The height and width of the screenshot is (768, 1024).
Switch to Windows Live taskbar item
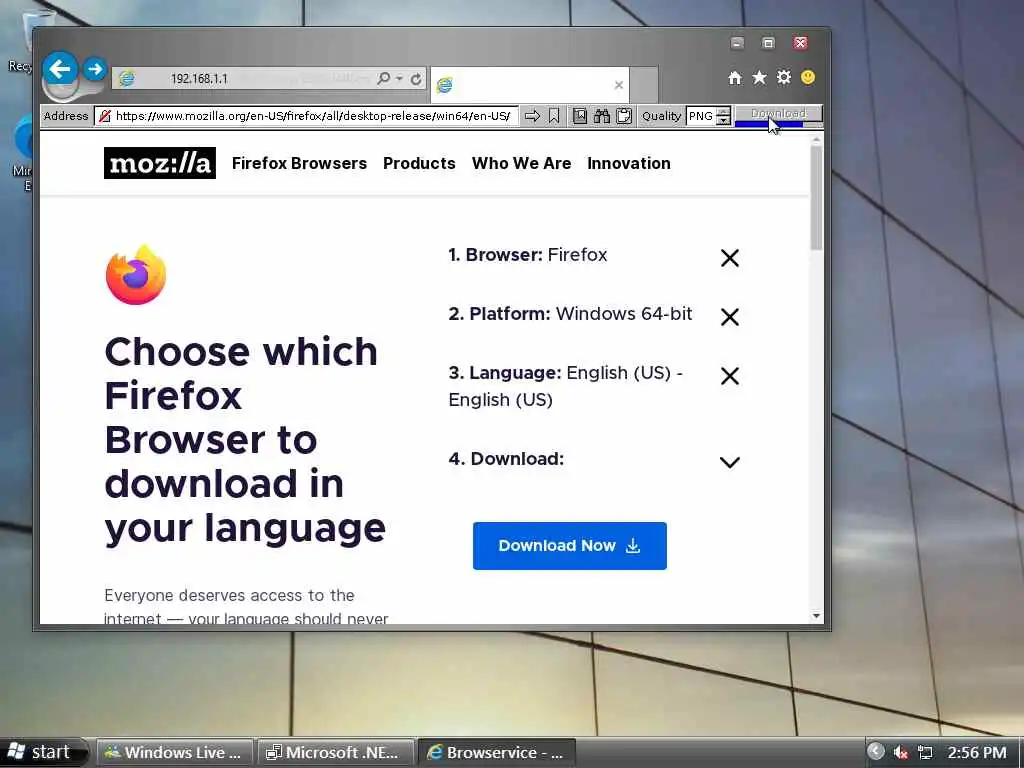click(174, 753)
